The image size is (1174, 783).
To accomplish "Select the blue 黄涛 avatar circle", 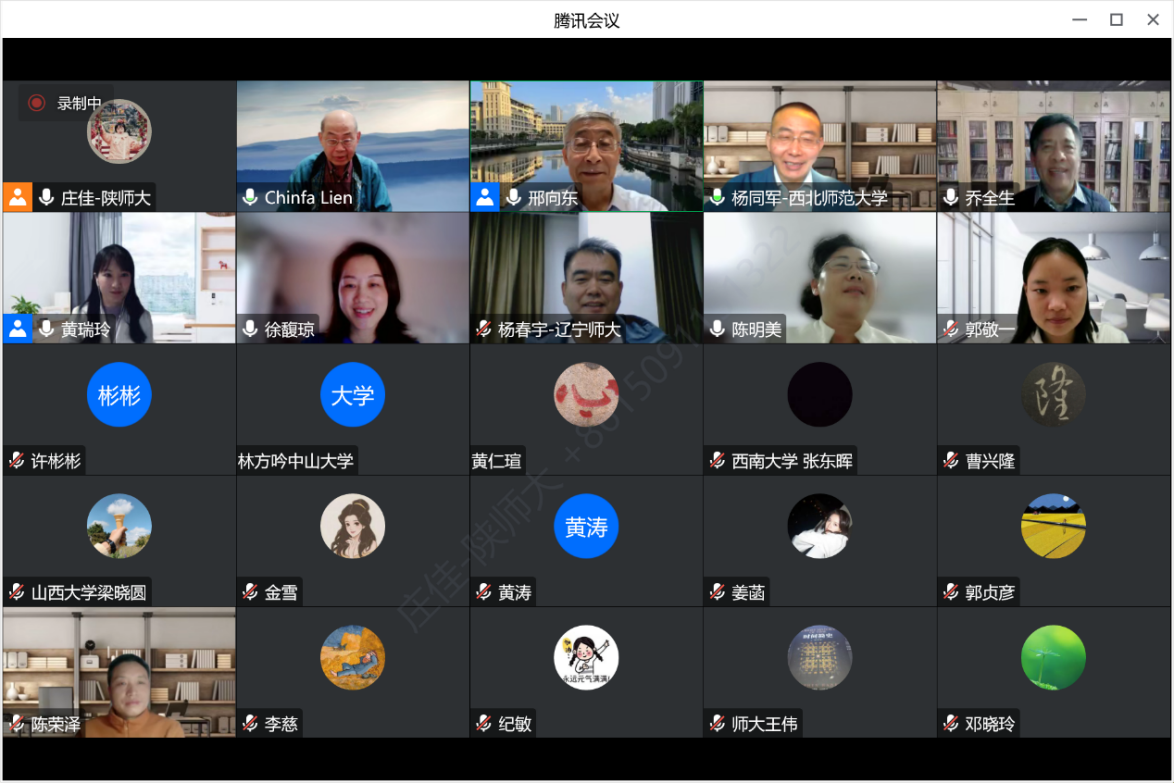I will (x=586, y=527).
